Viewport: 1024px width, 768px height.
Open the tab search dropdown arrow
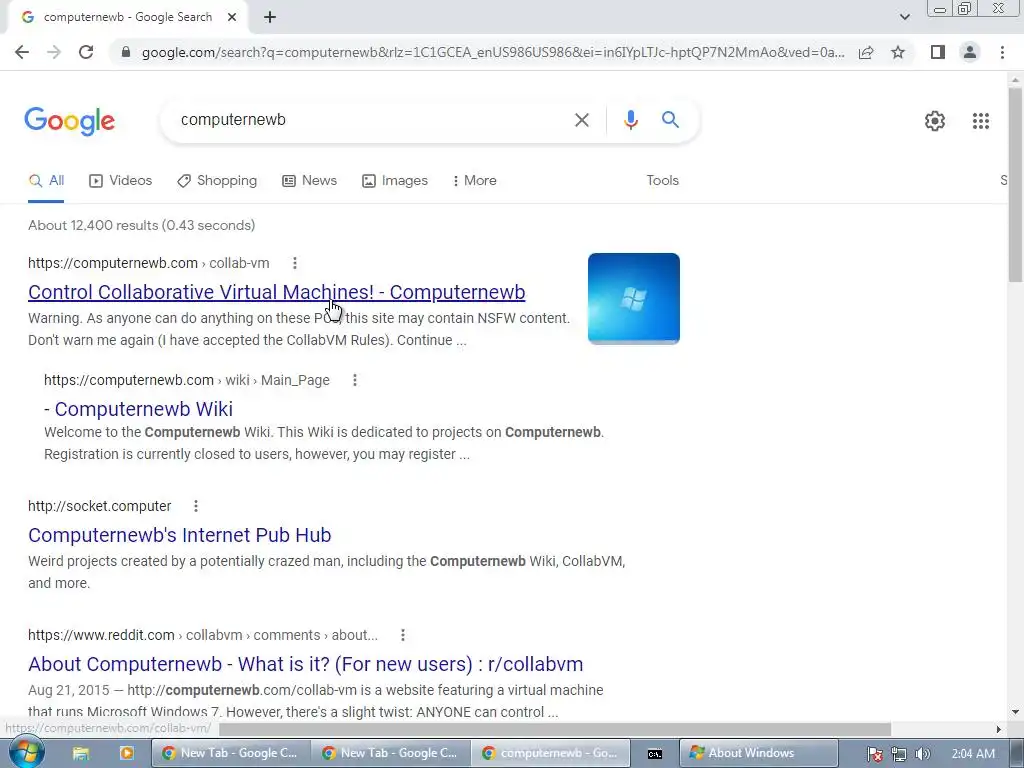904,17
